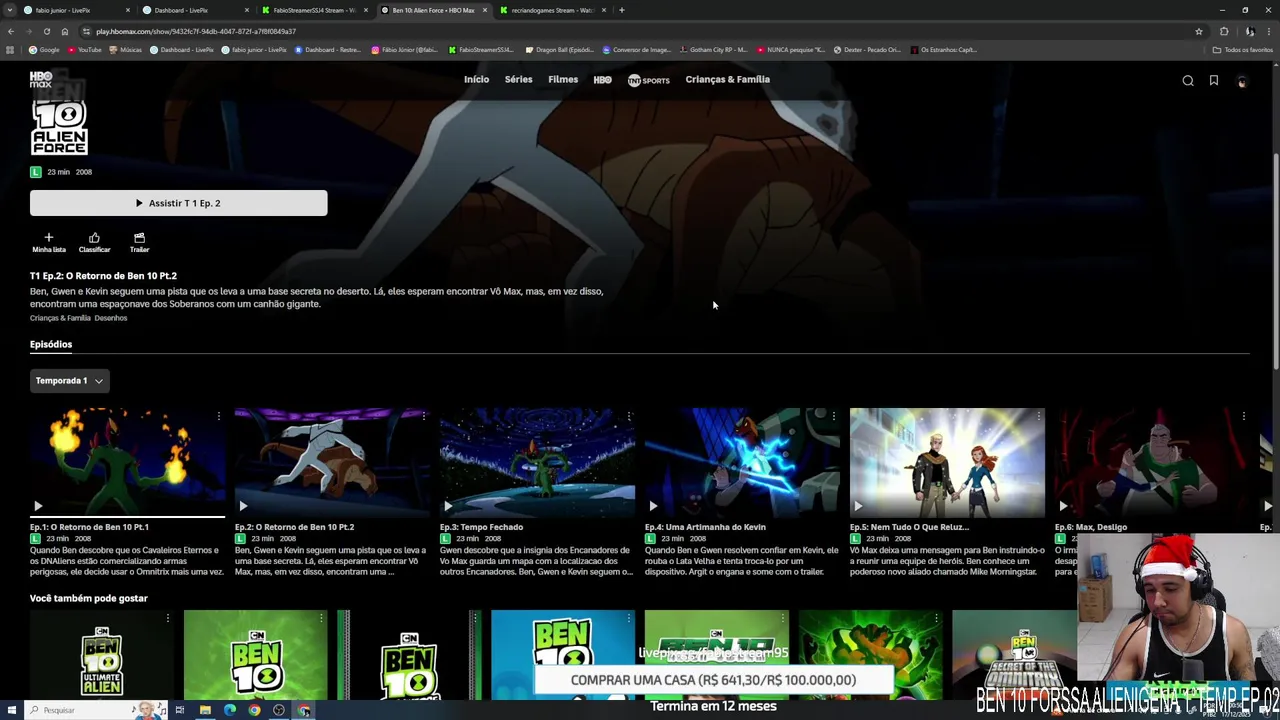Play Ep.6 Max, Desligo via play icon
Image resolution: width=1280 pixels, height=720 pixels.
(x=1063, y=506)
